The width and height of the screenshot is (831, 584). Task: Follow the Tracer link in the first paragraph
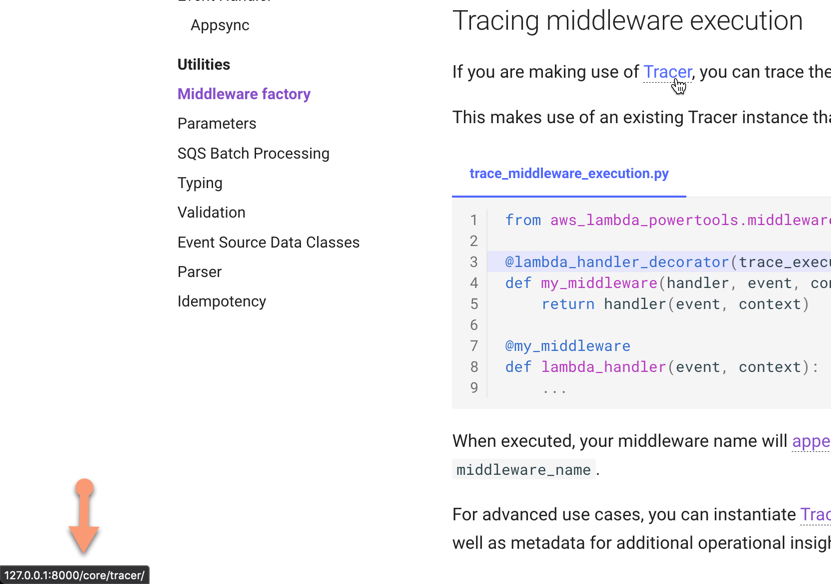coord(667,72)
